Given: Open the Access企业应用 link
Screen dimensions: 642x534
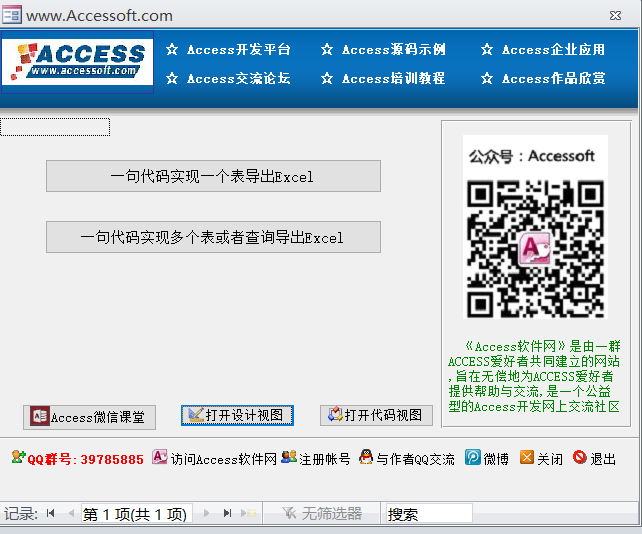Looking at the screenshot, I should click(x=553, y=50).
